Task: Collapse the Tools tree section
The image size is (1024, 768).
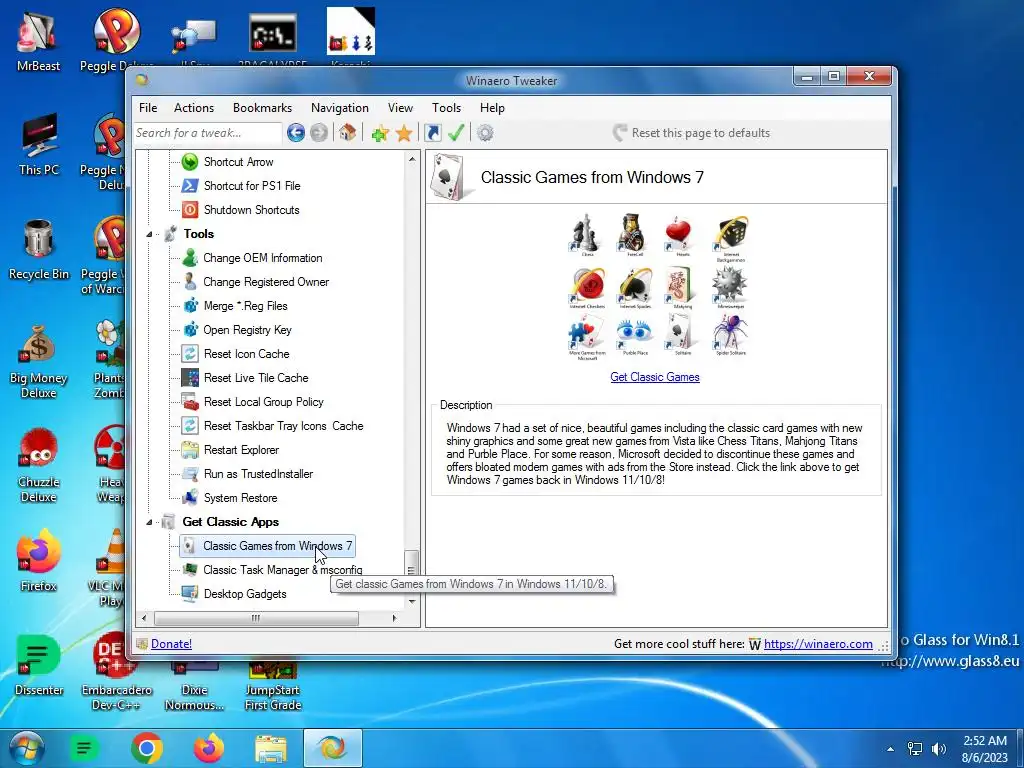Action: coord(149,234)
